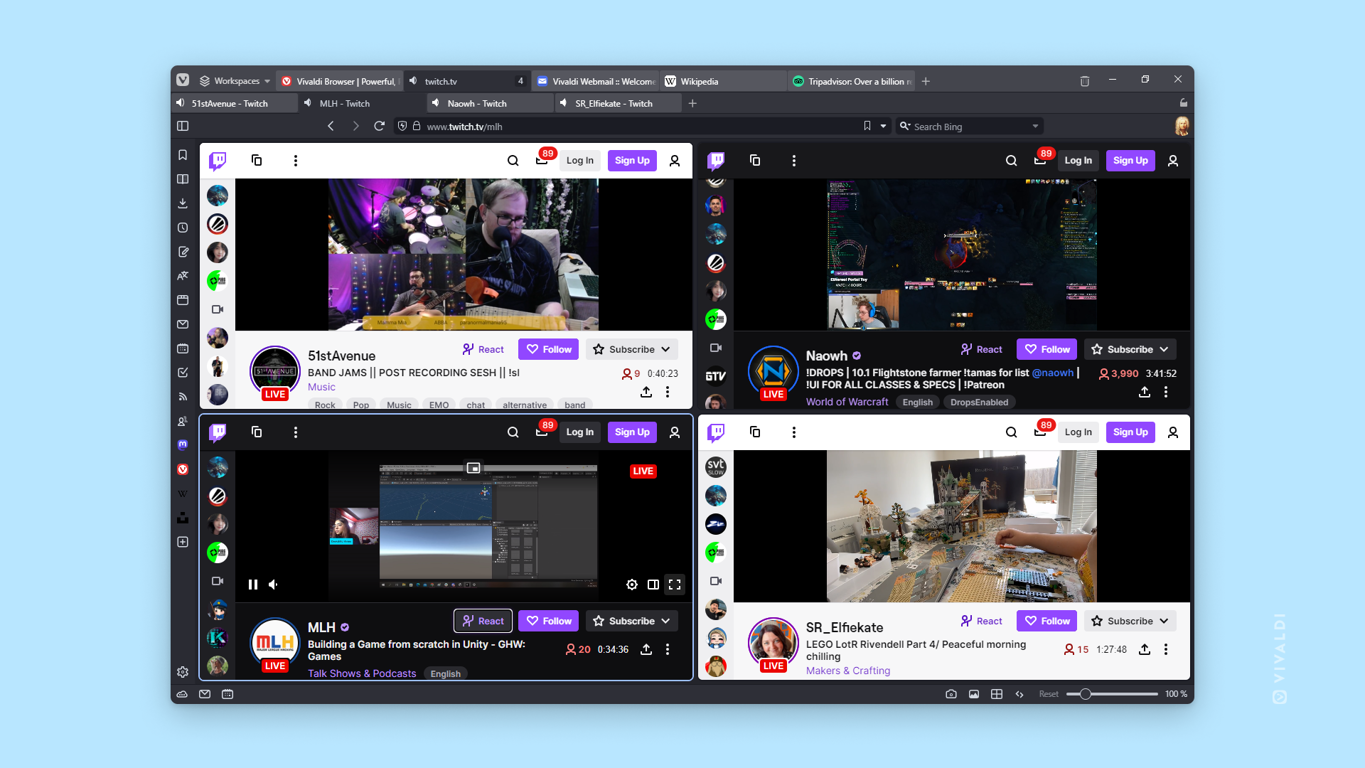Image resolution: width=1365 pixels, height=768 pixels.
Task: Switch to the Tripadvisor tab
Action: [851, 81]
